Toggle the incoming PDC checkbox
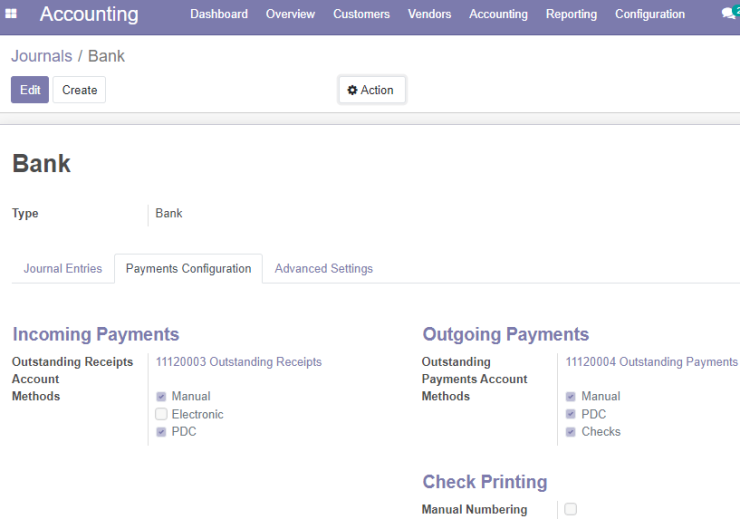Image resolution: width=740 pixels, height=519 pixels. [161, 432]
